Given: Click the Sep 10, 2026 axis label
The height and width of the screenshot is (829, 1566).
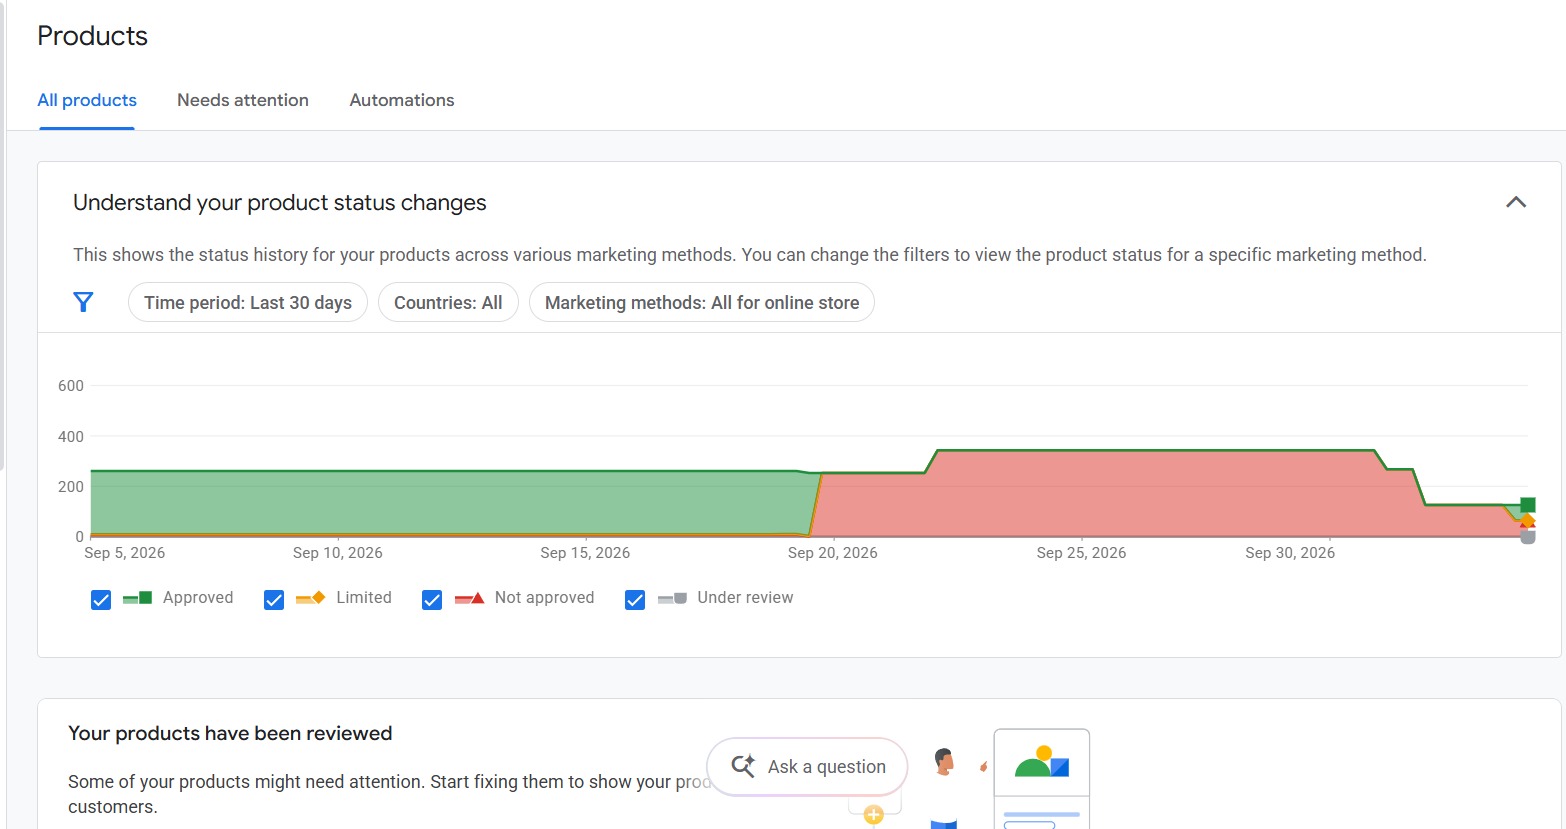Looking at the screenshot, I should 338,553.
